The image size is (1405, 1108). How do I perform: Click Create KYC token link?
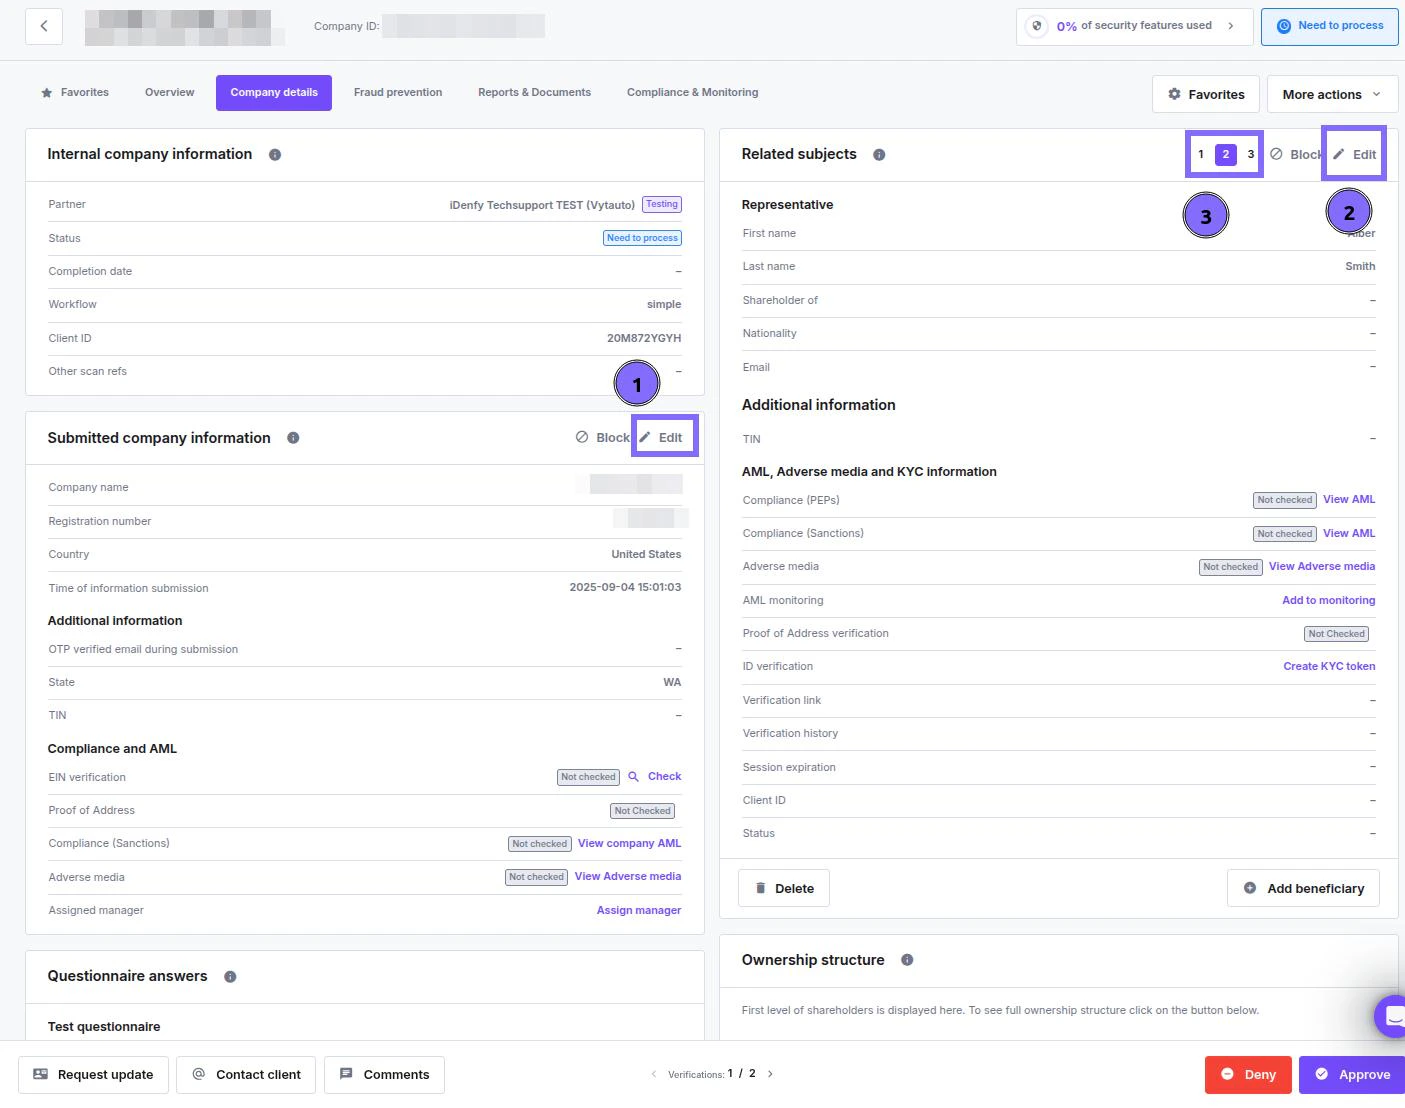(1329, 667)
